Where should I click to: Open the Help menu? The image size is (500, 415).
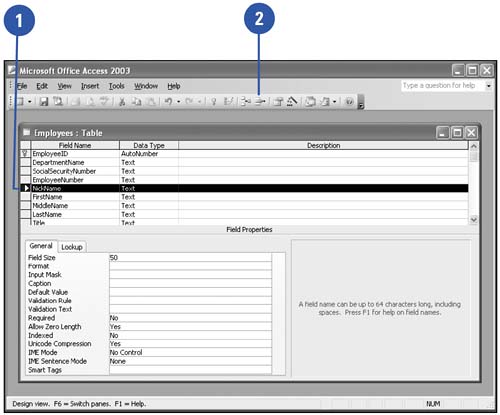point(174,86)
